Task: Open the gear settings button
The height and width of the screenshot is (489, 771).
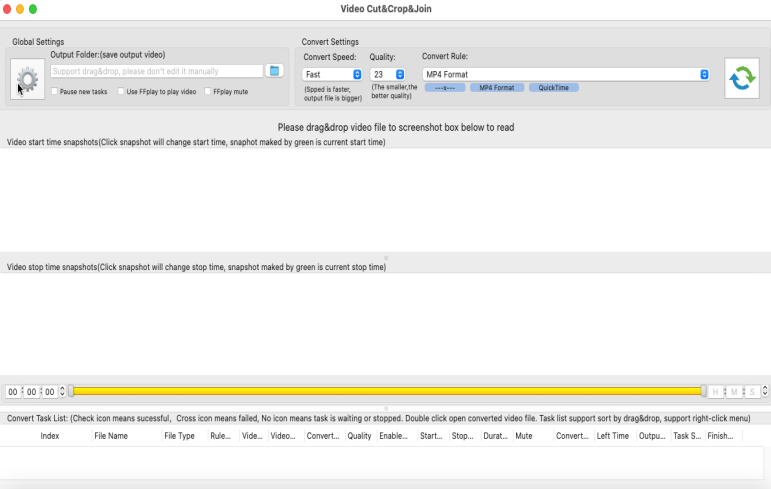Action: tap(28, 79)
